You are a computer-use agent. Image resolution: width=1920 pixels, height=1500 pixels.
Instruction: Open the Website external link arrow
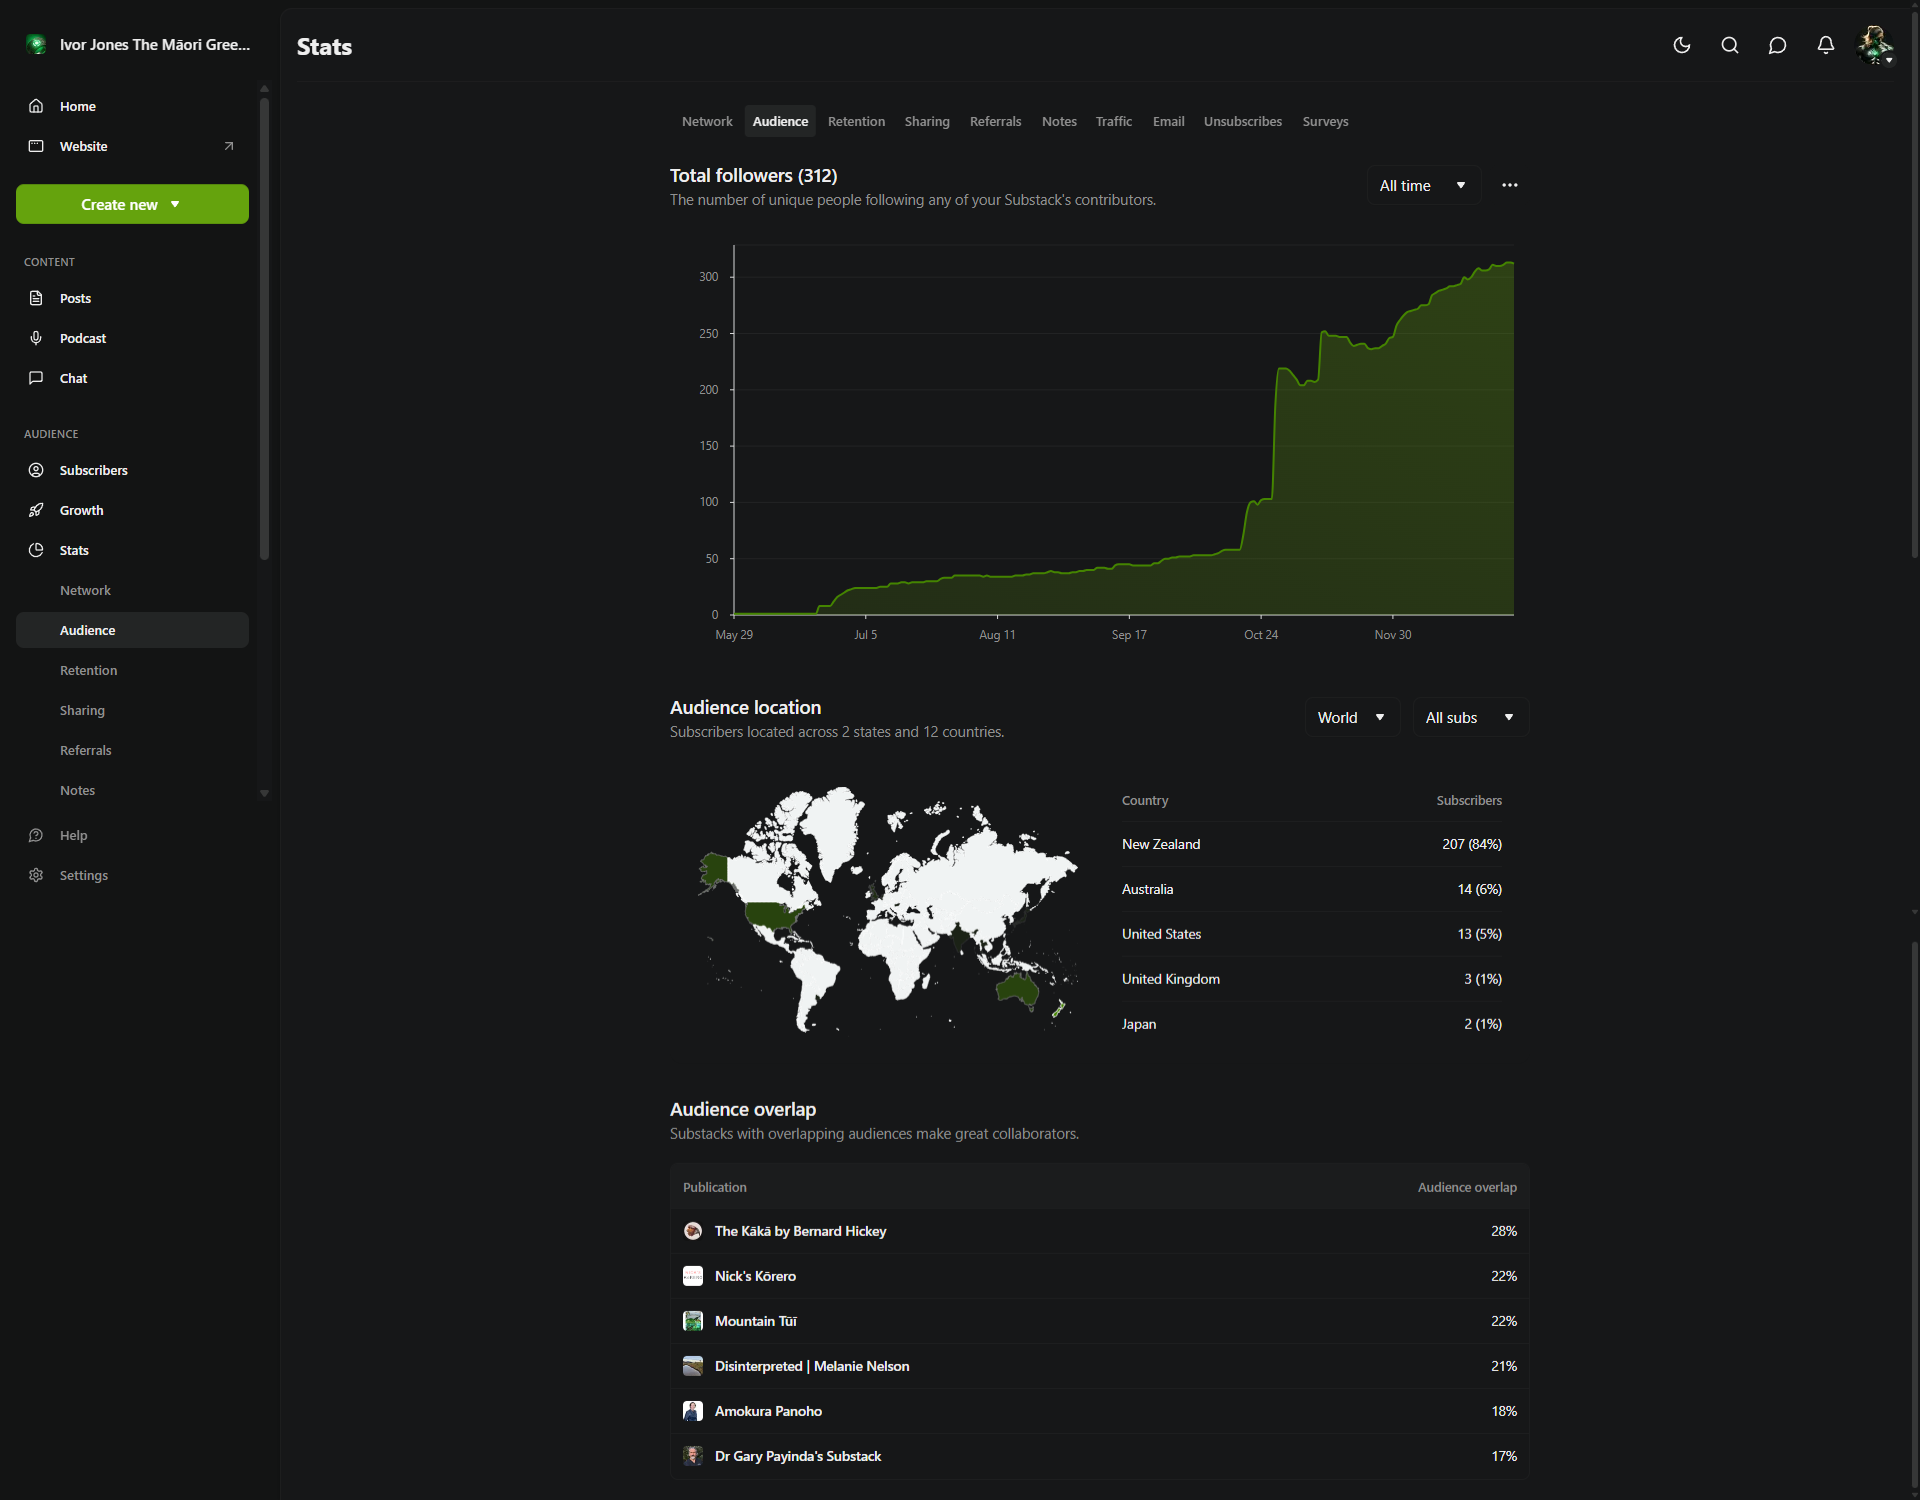click(x=228, y=146)
